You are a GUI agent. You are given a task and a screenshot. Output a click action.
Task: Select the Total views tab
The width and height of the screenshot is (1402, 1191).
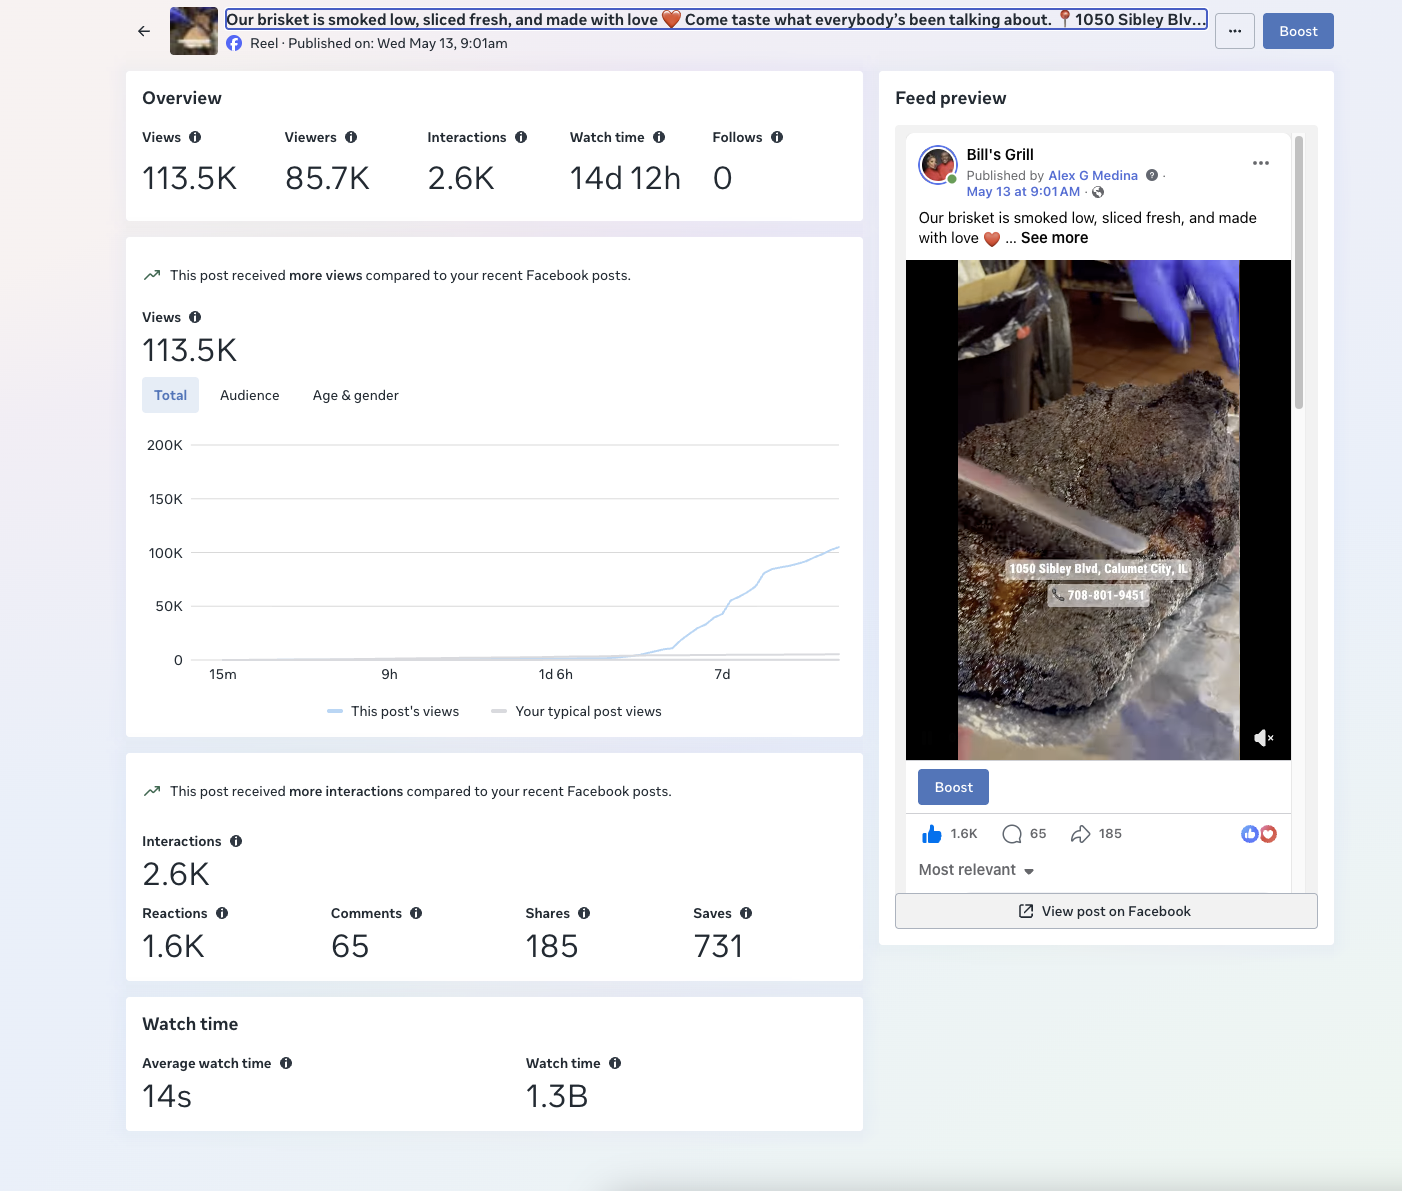pyautogui.click(x=171, y=395)
